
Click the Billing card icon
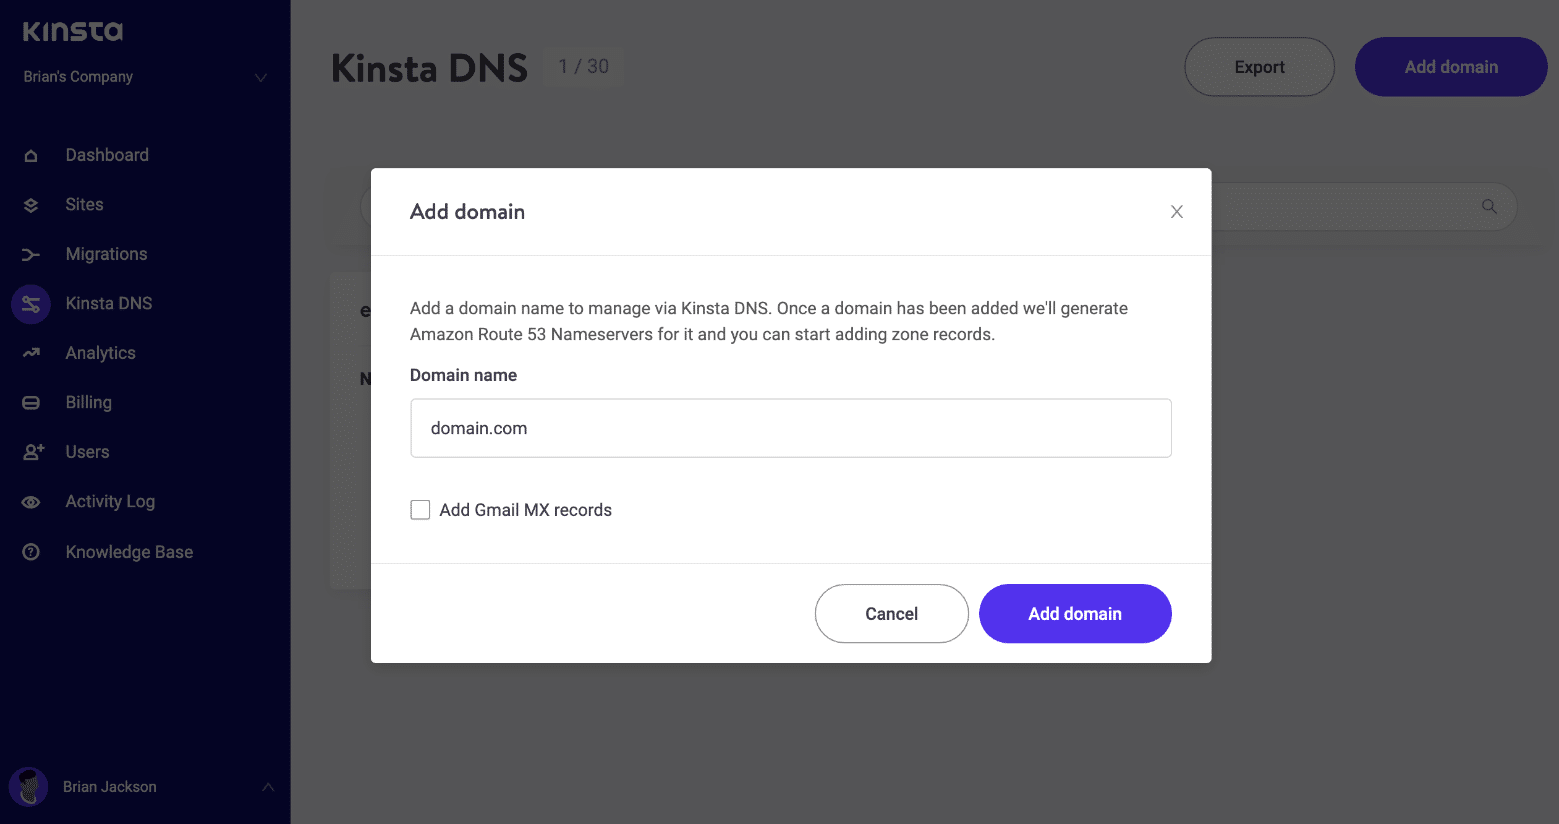[31, 402]
